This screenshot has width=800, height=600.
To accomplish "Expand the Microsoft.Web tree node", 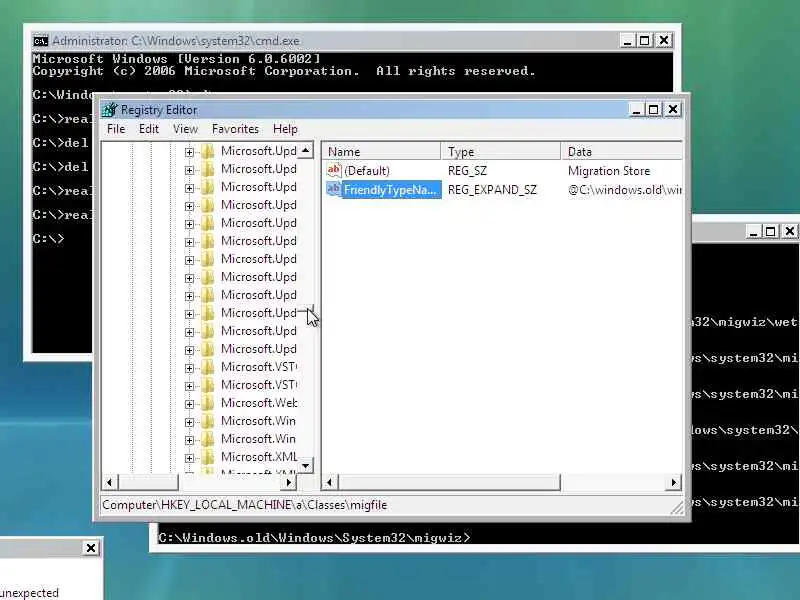I will 189,404.
